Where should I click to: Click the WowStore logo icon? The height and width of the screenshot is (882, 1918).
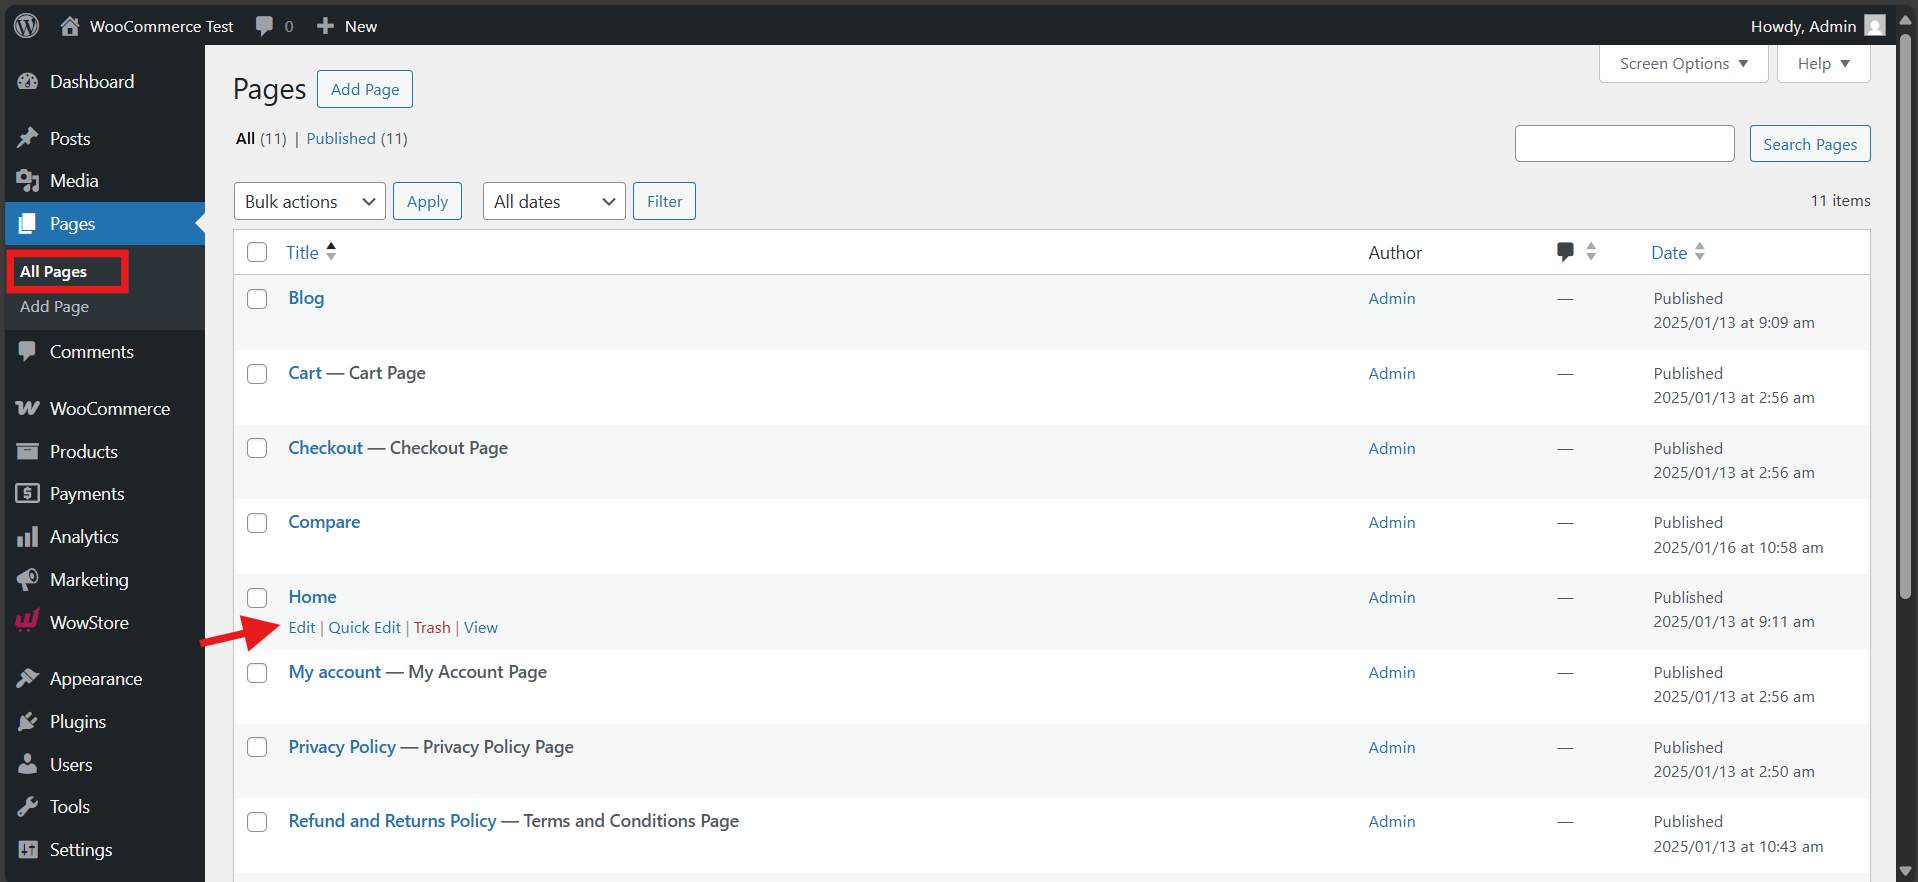pyautogui.click(x=28, y=621)
